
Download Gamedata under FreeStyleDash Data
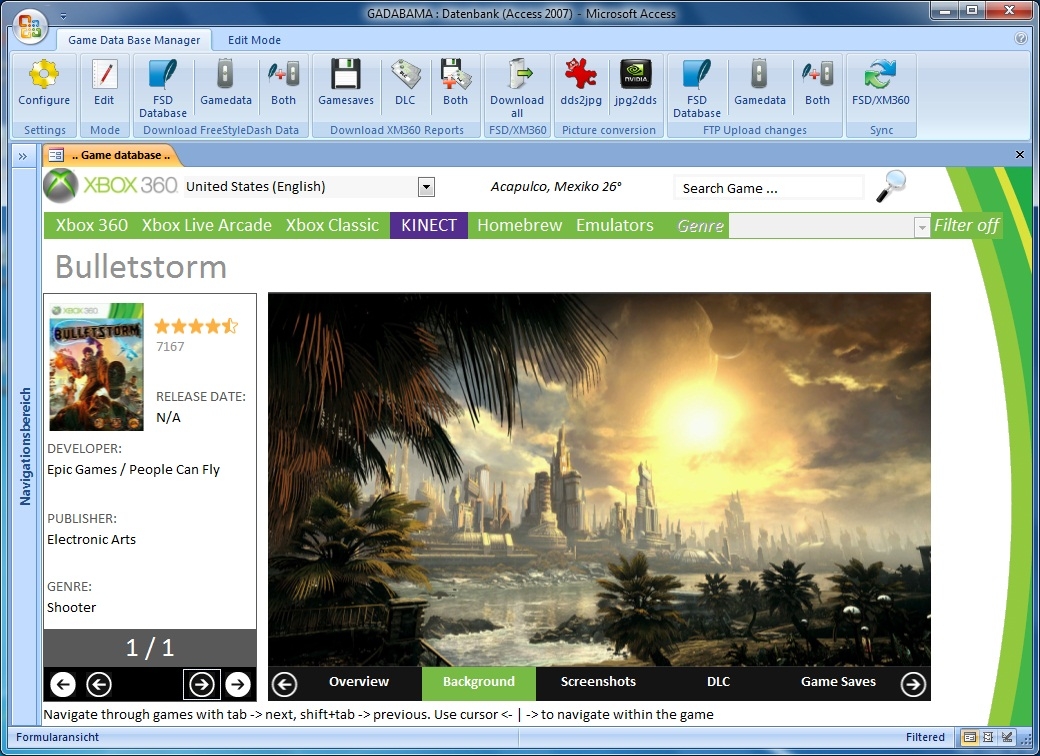[226, 83]
